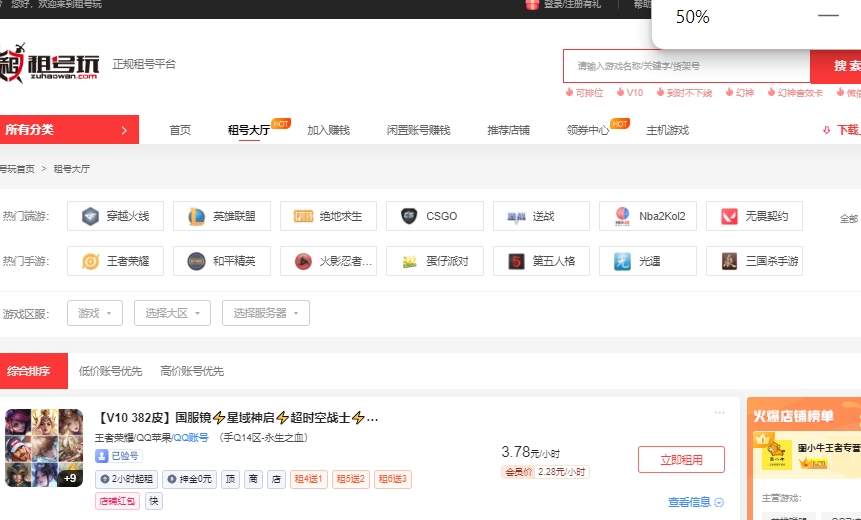Open the 推荐店铺 nav item
The width and height of the screenshot is (861, 520).
(508, 130)
